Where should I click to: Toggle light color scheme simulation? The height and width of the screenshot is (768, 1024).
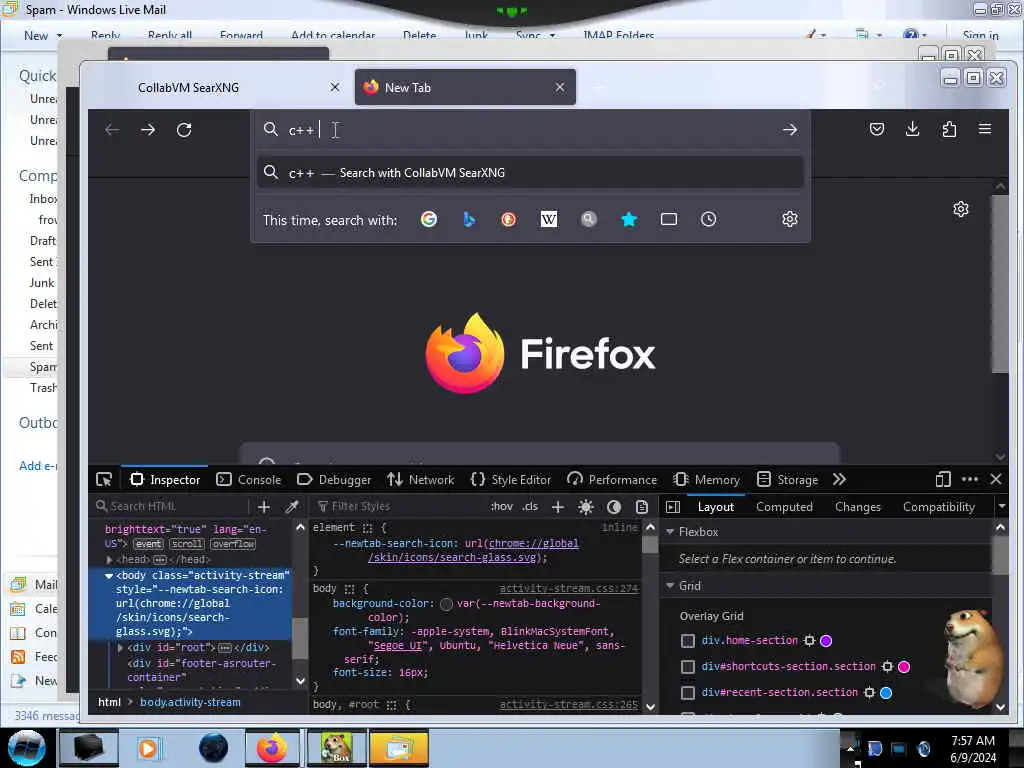[x=586, y=507]
